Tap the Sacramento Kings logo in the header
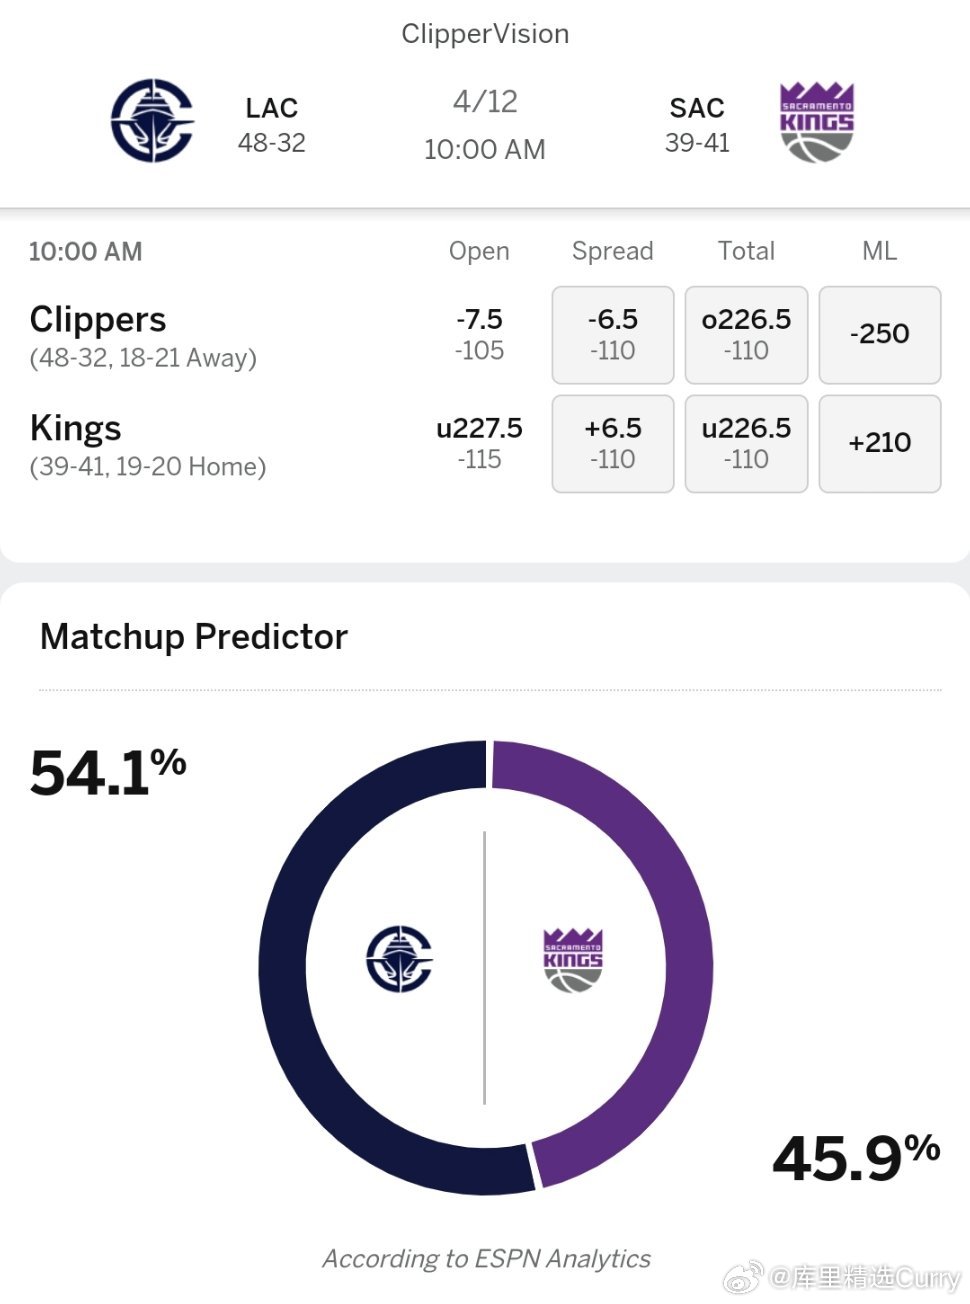This screenshot has width=970, height=1304. coord(817,122)
